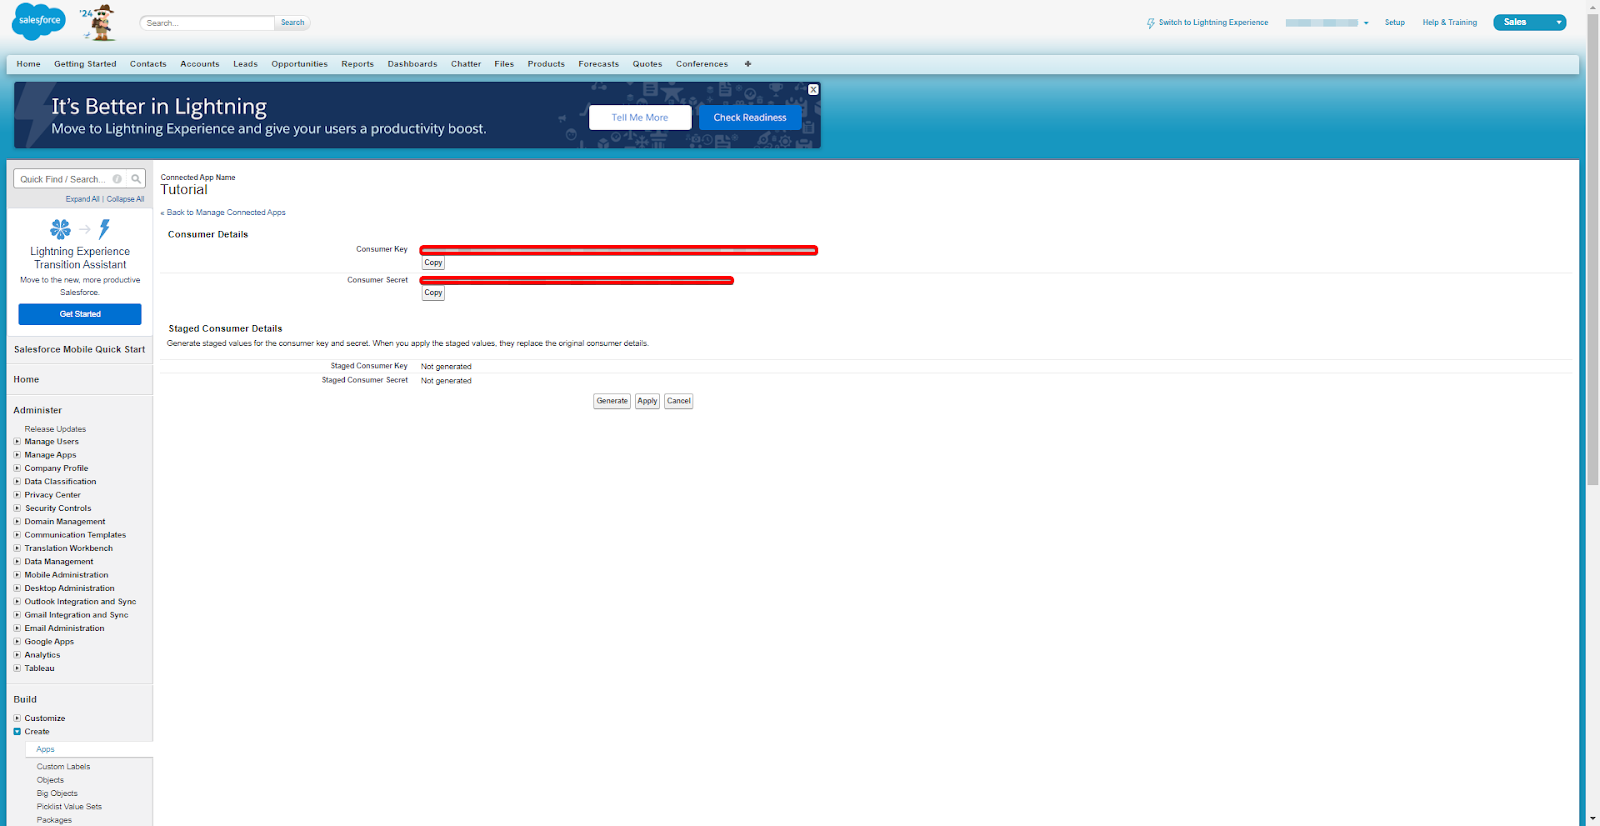Open the Forecasts tab
Image resolution: width=1600 pixels, height=826 pixels.
[x=599, y=64]
